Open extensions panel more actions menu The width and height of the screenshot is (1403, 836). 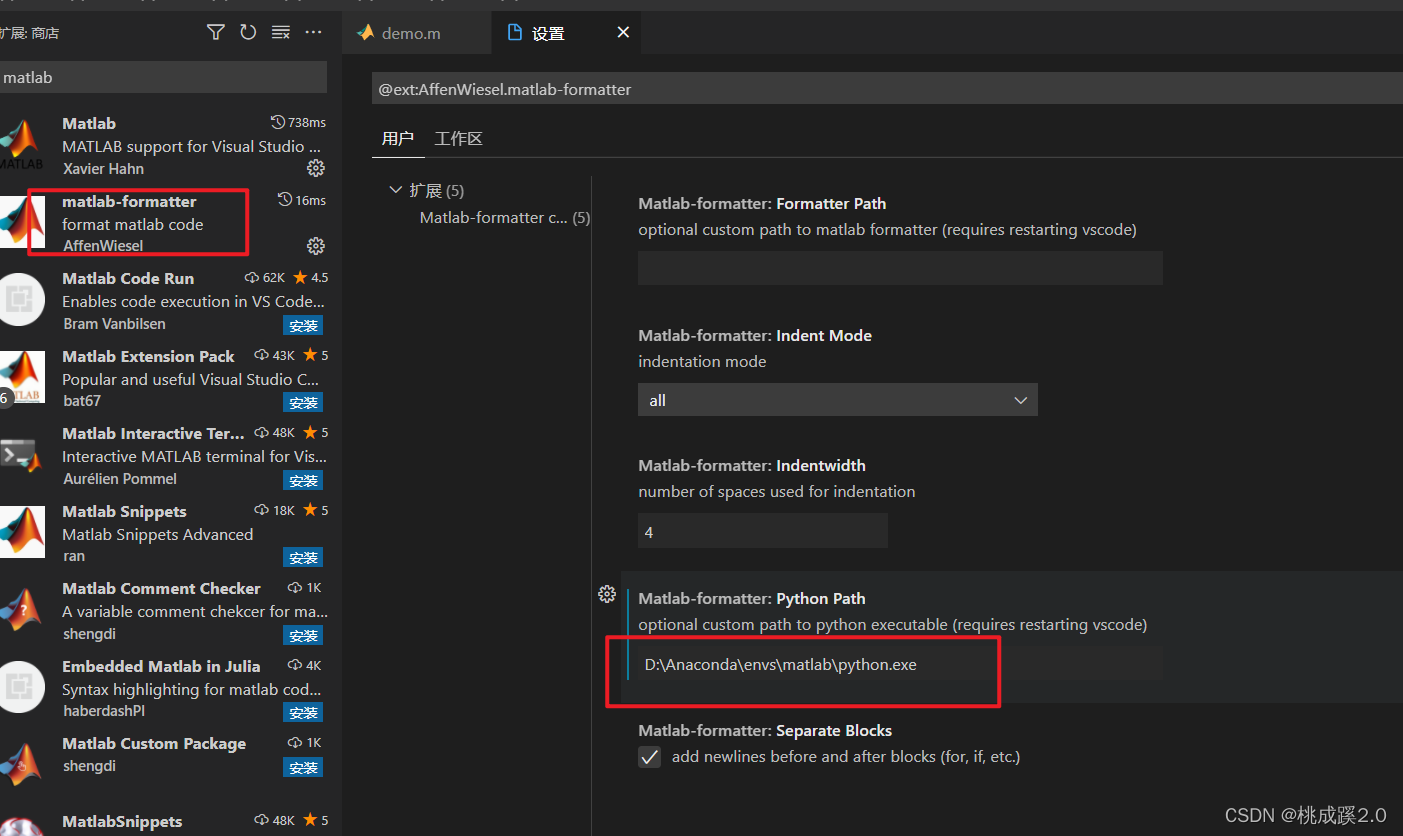pos(314,32)
